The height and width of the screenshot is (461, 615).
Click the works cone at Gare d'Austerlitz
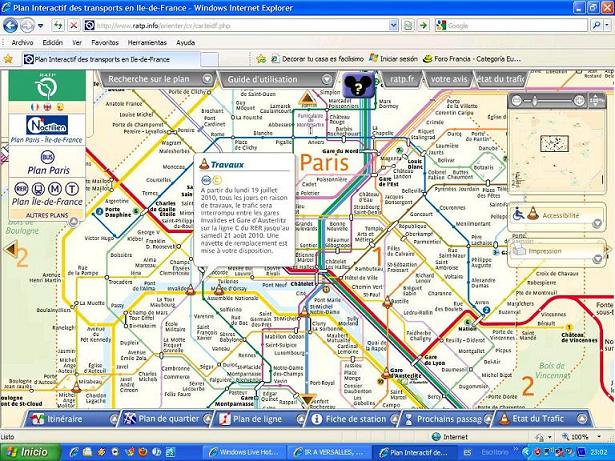pyautogui.click(x=386, y=372)
